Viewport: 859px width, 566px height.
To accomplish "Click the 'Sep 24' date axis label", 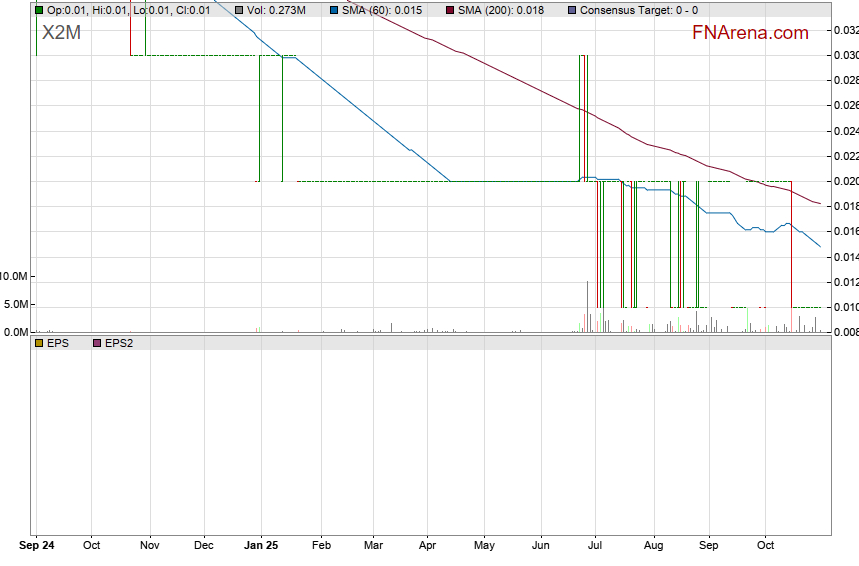I will (x=37, y=546).
